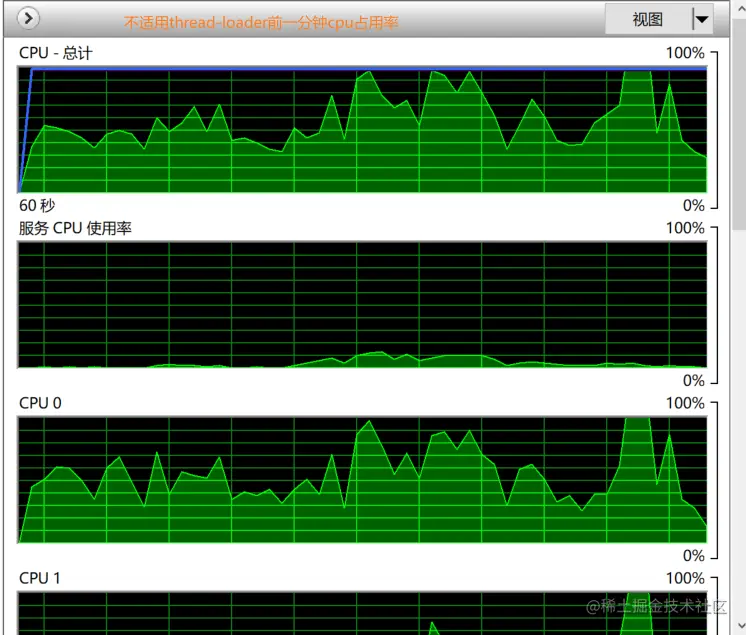Click the scrollbar down arrow at bottom right

coord(740,625)
